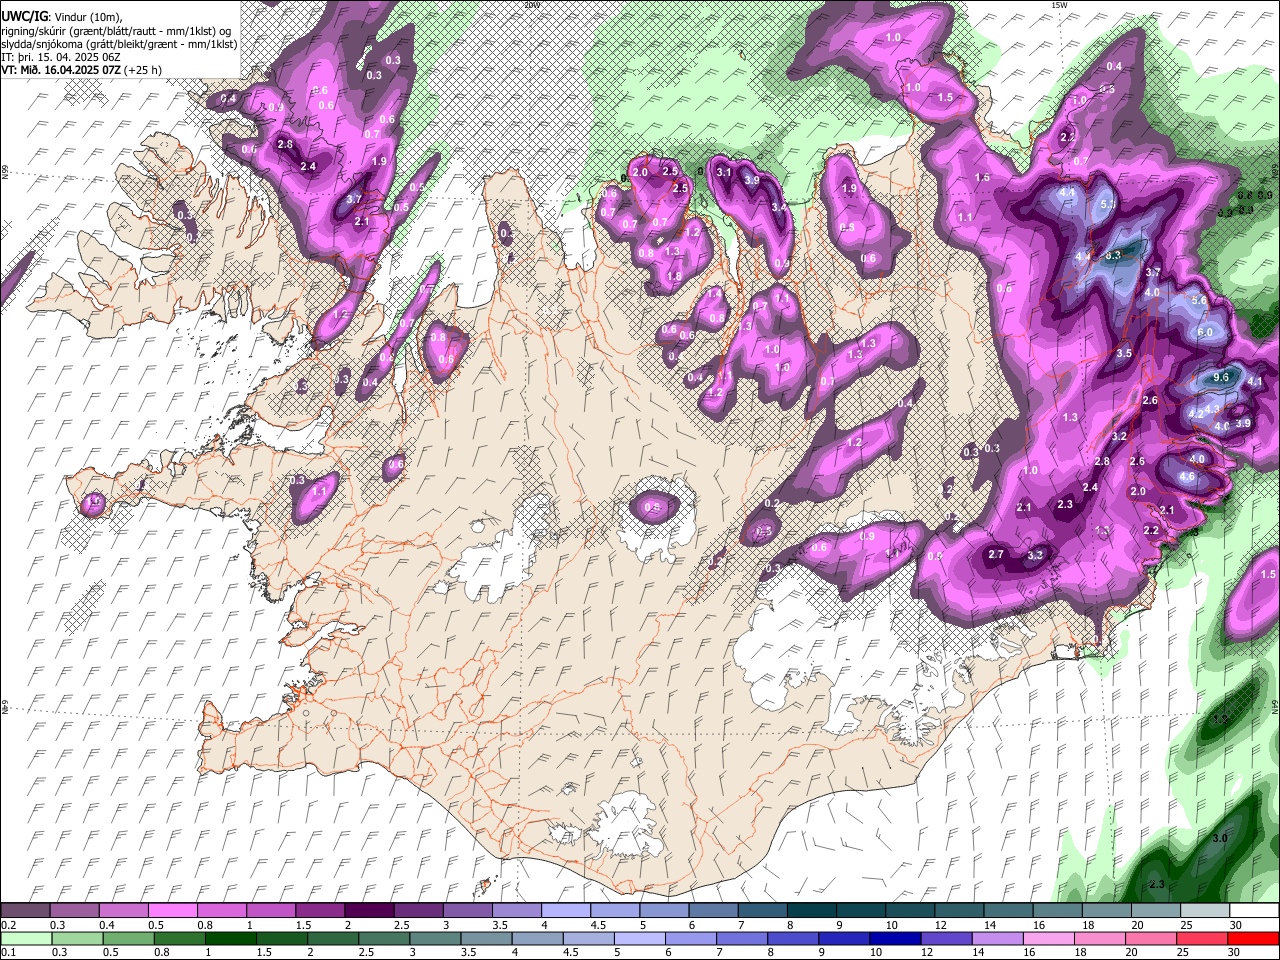Pick the snow-scale swatch between 4 and 4.5

click(x=566, y=910)
